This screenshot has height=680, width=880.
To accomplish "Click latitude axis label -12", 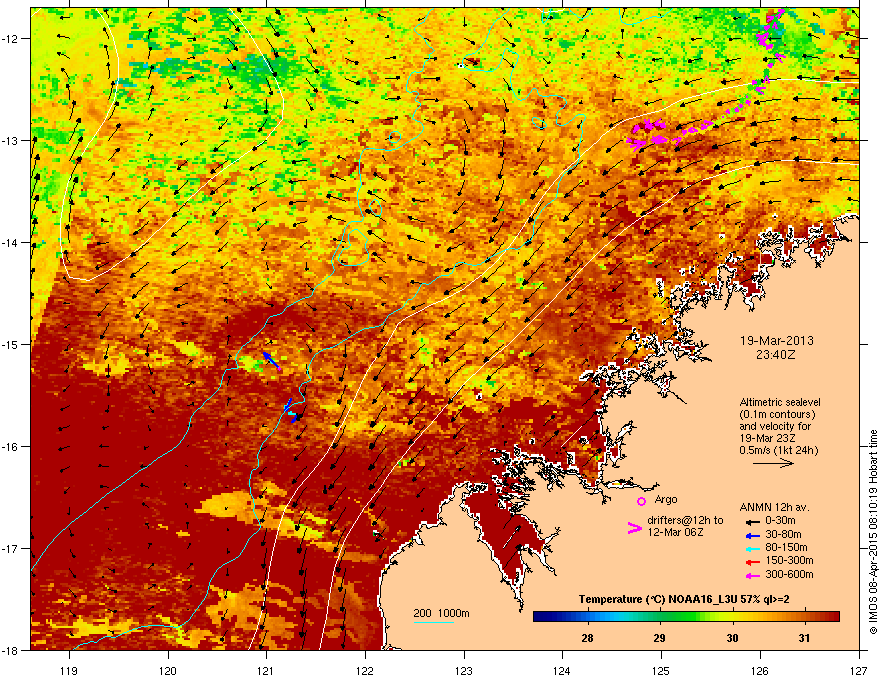I will pos(11,39).
